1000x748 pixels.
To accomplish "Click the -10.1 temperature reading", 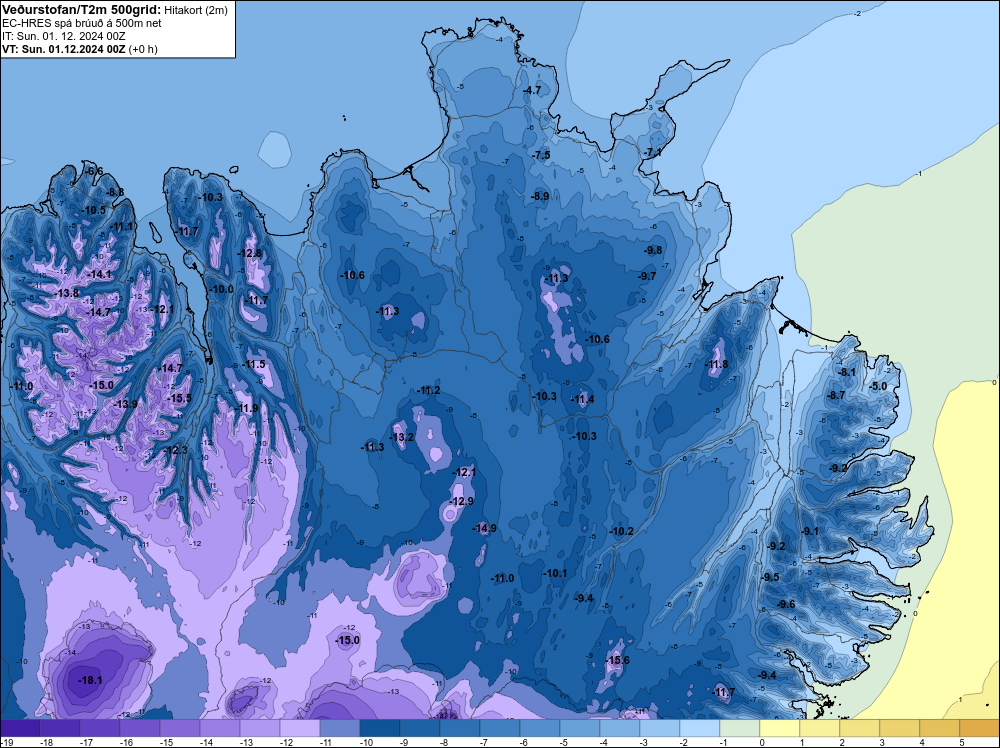I will click(x=555, y=573).
